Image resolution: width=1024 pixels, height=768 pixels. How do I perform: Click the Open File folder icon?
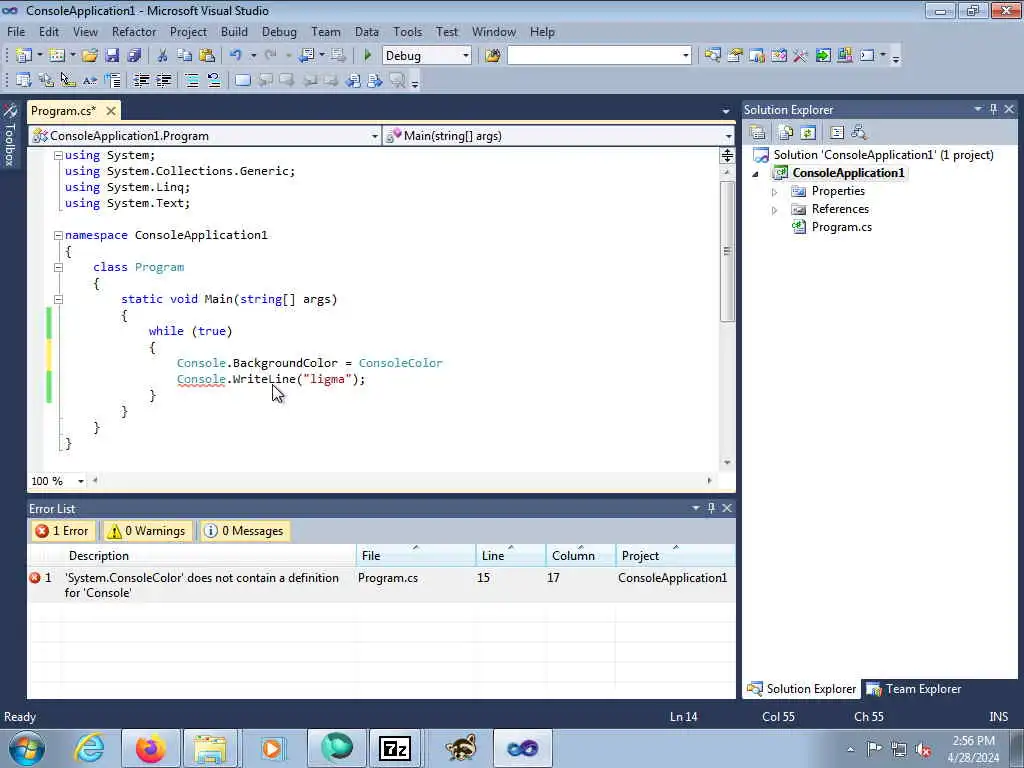coord(89,56)
